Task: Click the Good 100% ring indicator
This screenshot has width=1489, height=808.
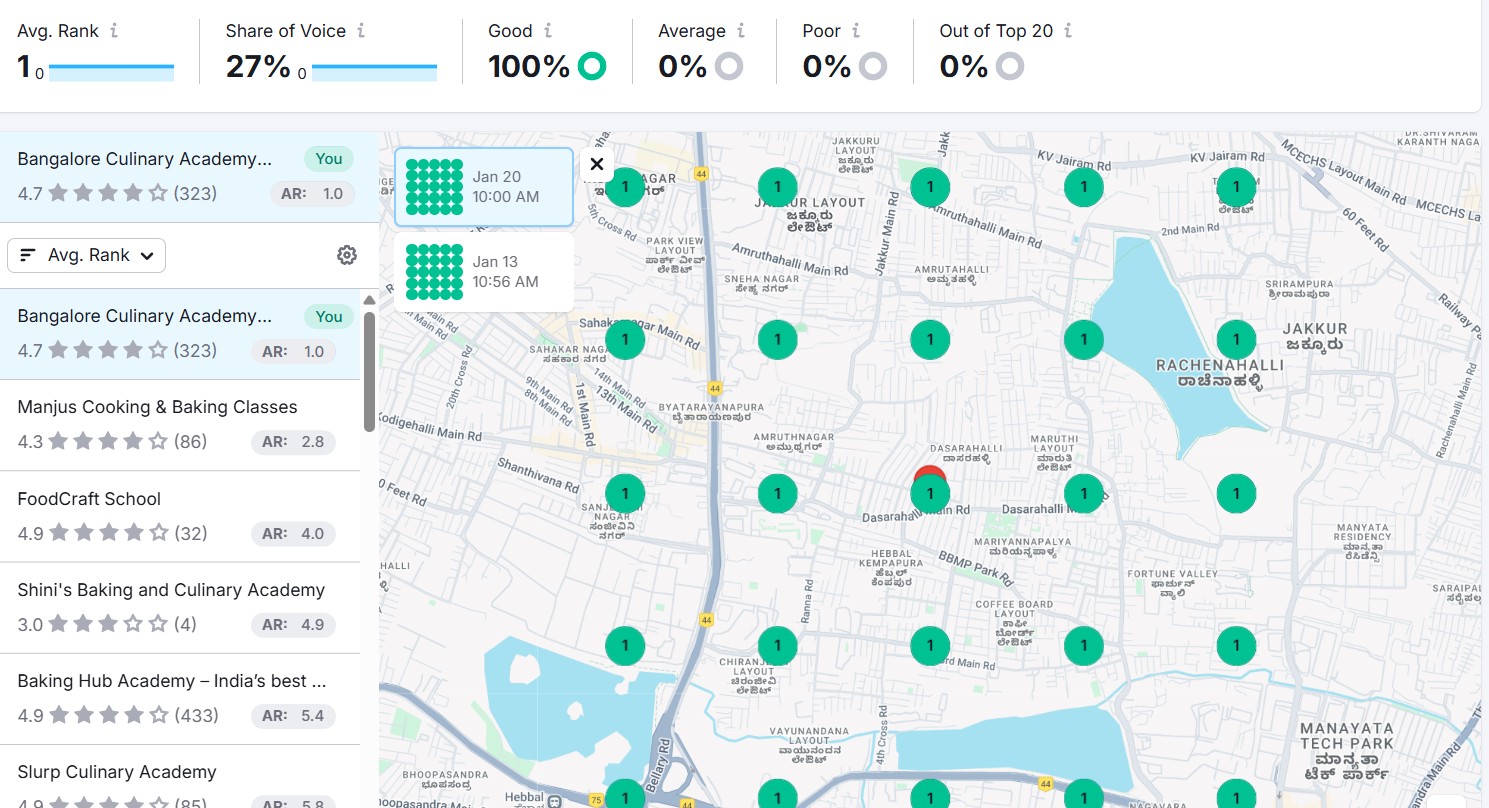Action: tap(592, 67)
